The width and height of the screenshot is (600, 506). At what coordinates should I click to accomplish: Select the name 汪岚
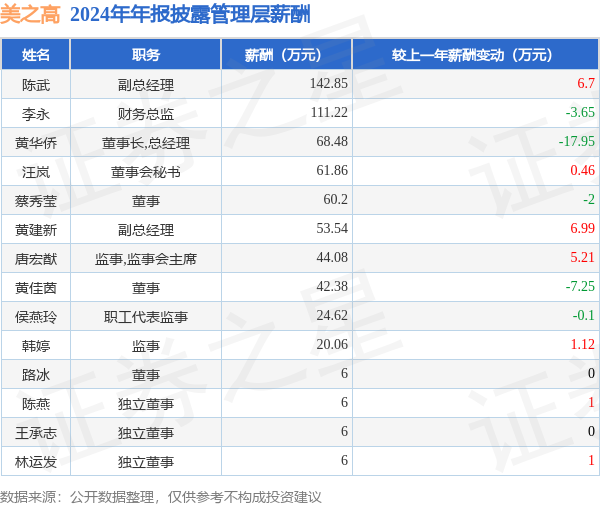pos(36,172)
